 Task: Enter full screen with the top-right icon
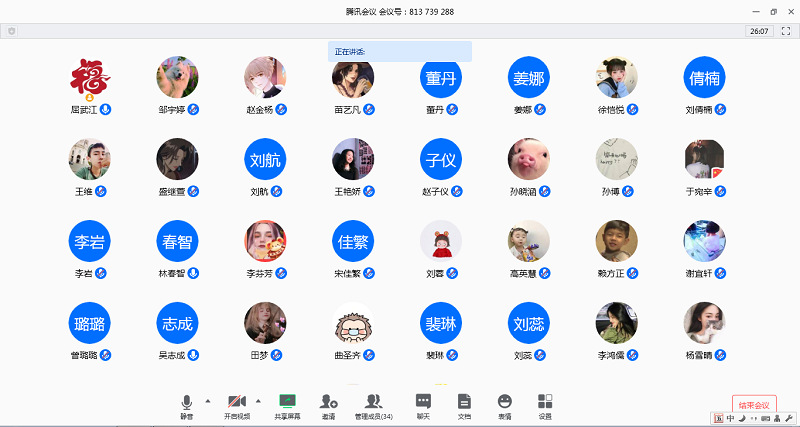(x=786, y=31)
